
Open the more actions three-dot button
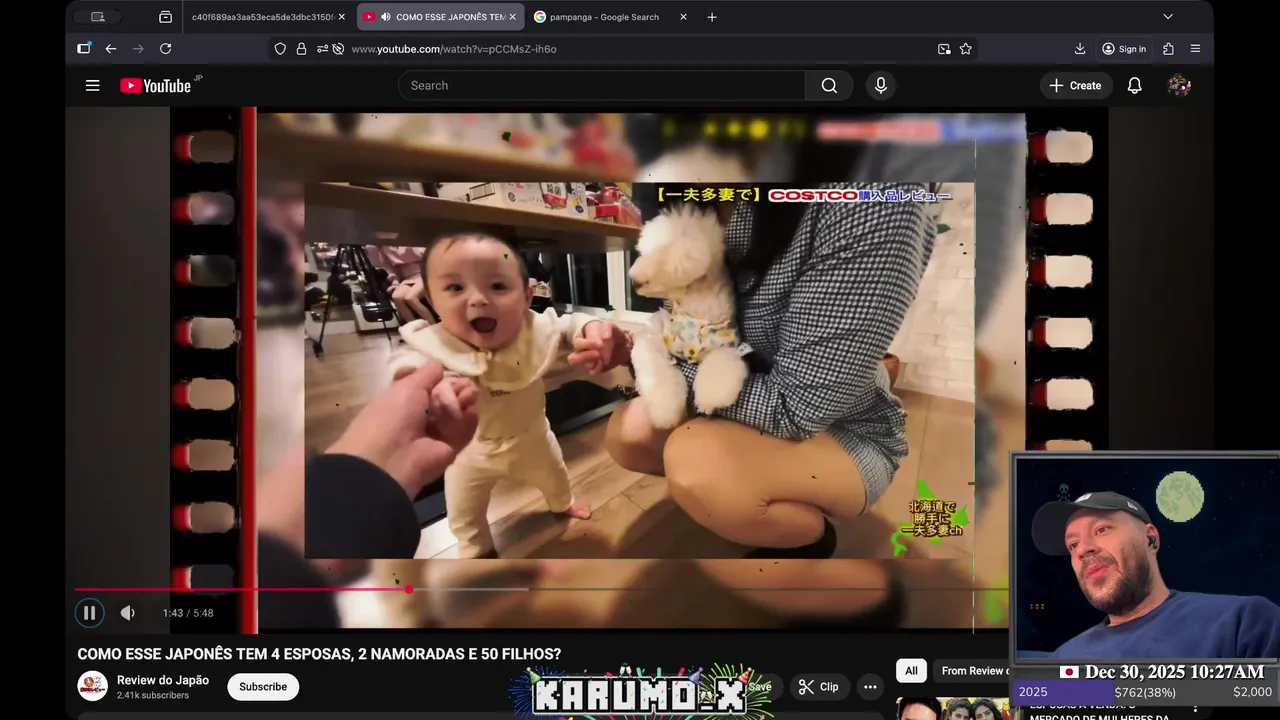[x=870, y=687]
